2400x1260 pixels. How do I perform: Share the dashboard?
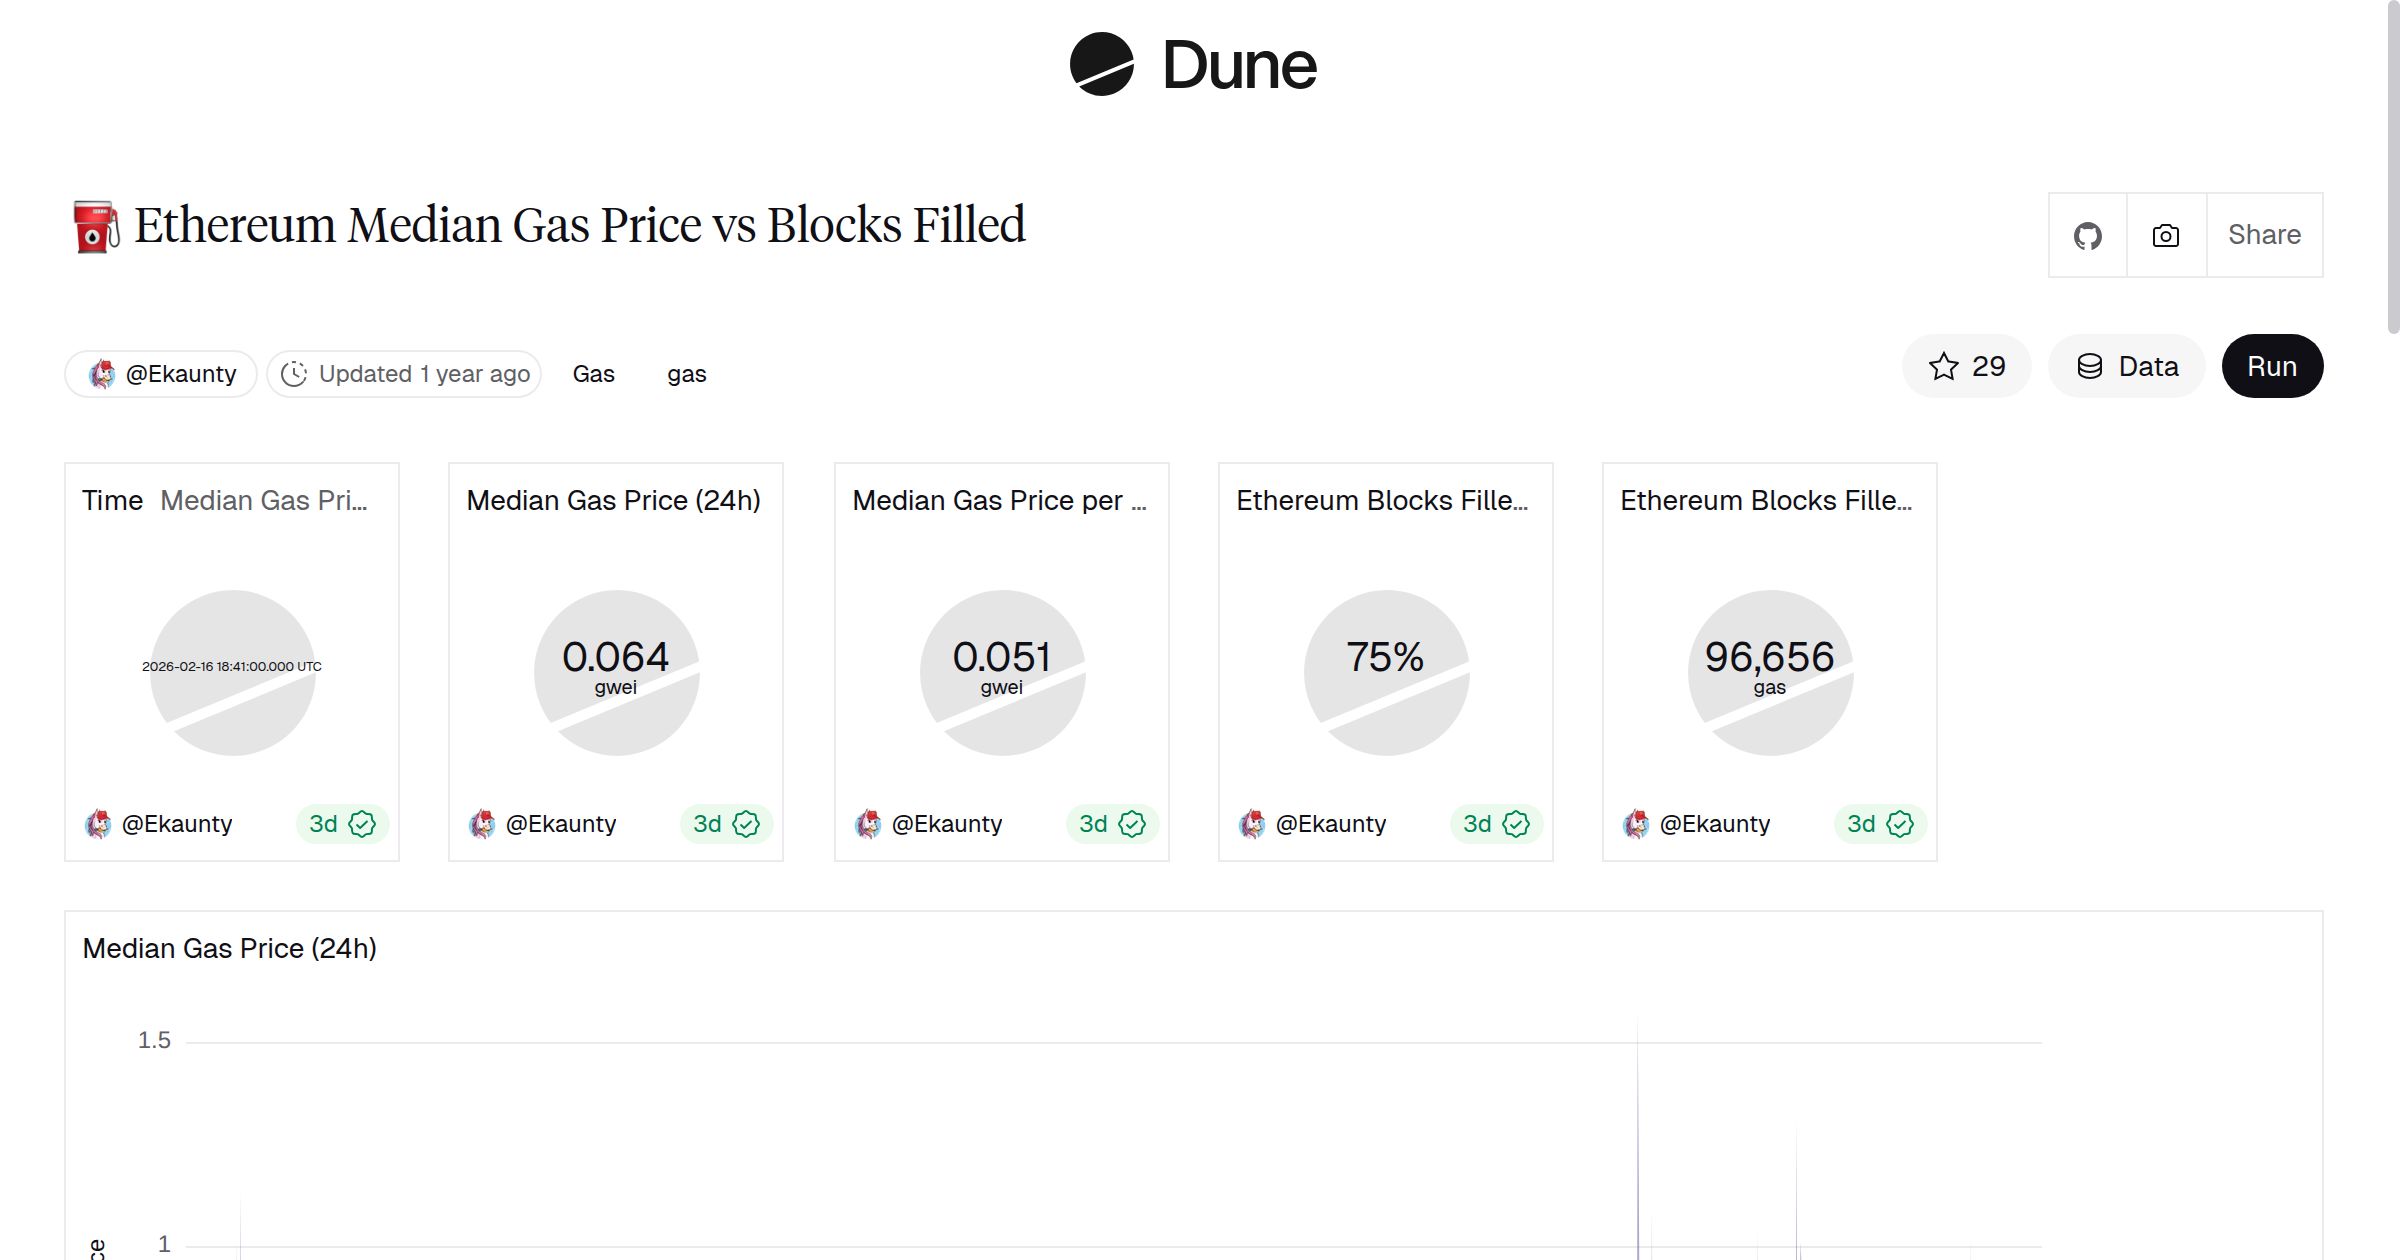coord(2264,234)
